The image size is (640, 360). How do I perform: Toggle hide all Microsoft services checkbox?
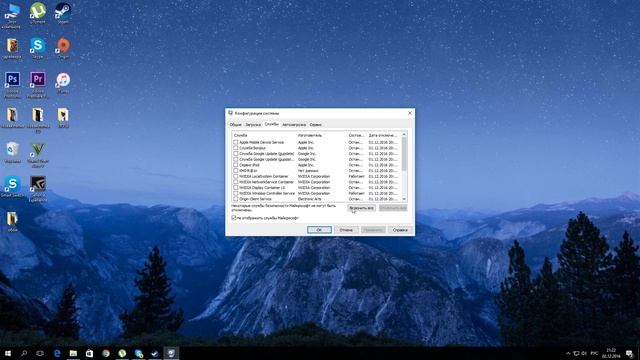(x=234, y=218)
